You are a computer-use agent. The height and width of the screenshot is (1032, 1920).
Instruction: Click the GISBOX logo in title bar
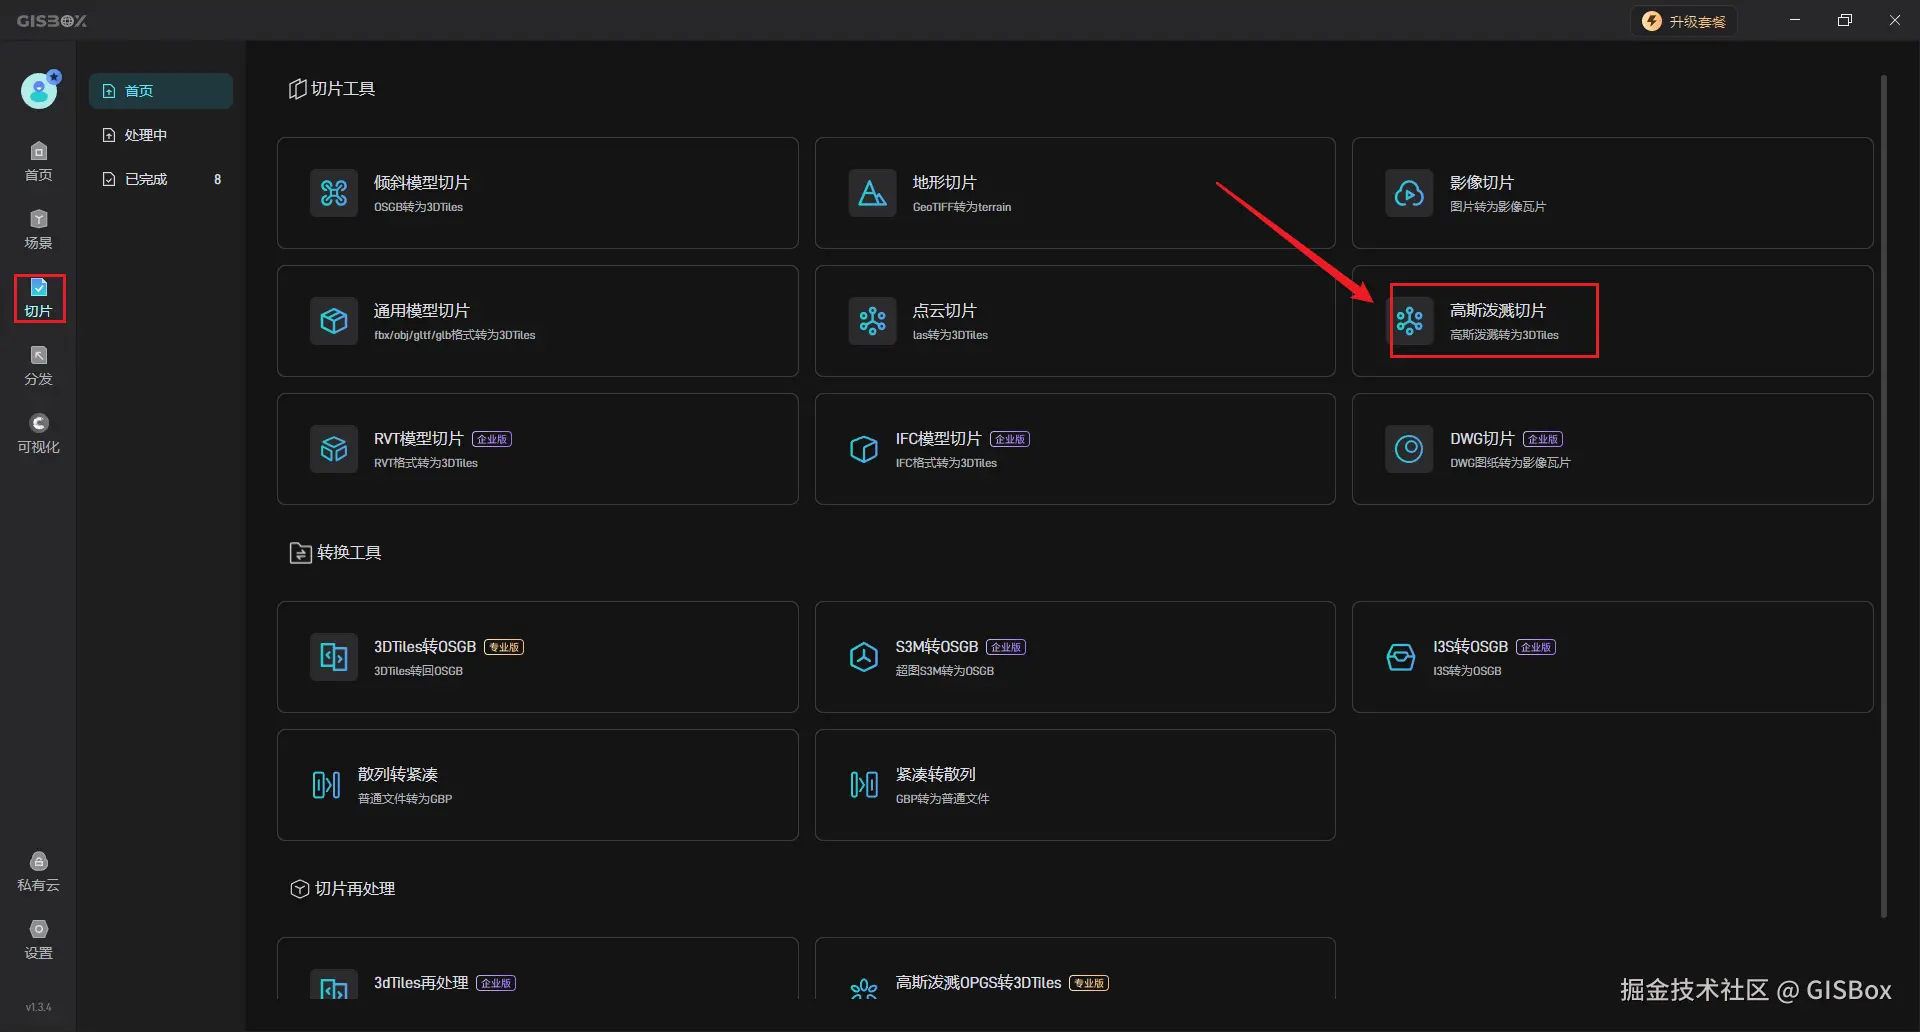52,21
